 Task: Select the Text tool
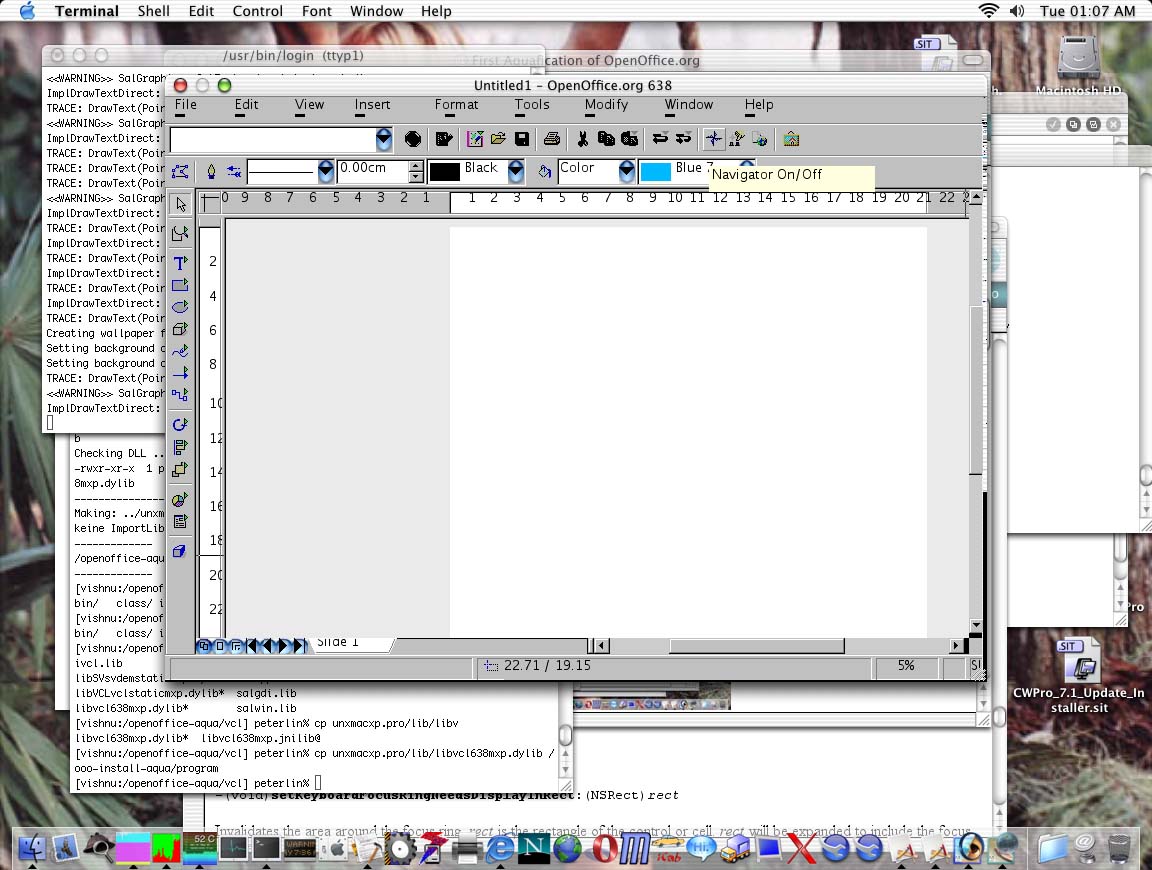[181, 263]
